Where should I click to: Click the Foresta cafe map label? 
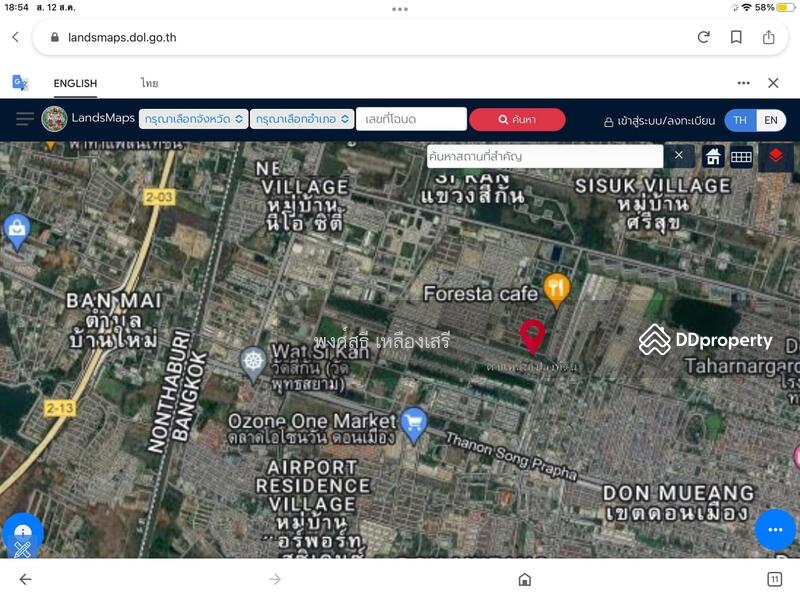pyautogui.click(x=480, y=293)
